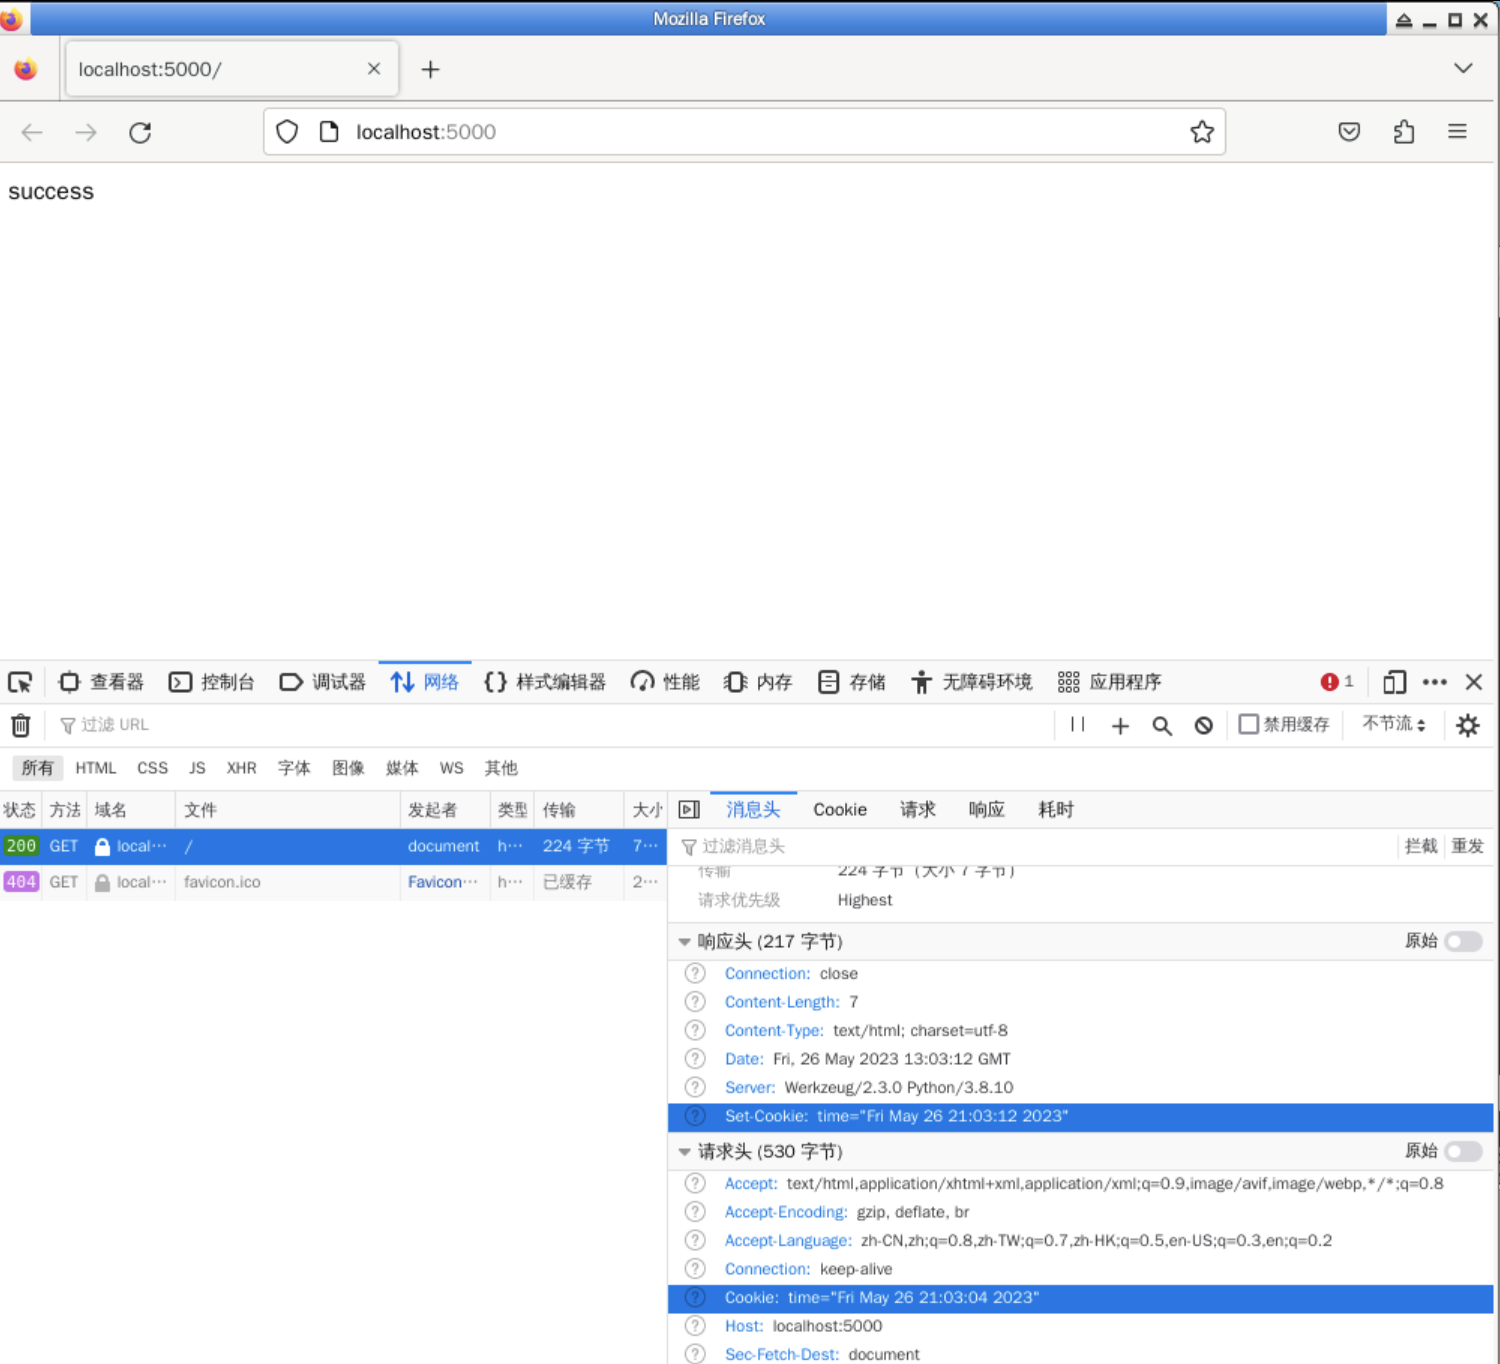Focus the 过滤消息头 input field

coord(1035,847)
